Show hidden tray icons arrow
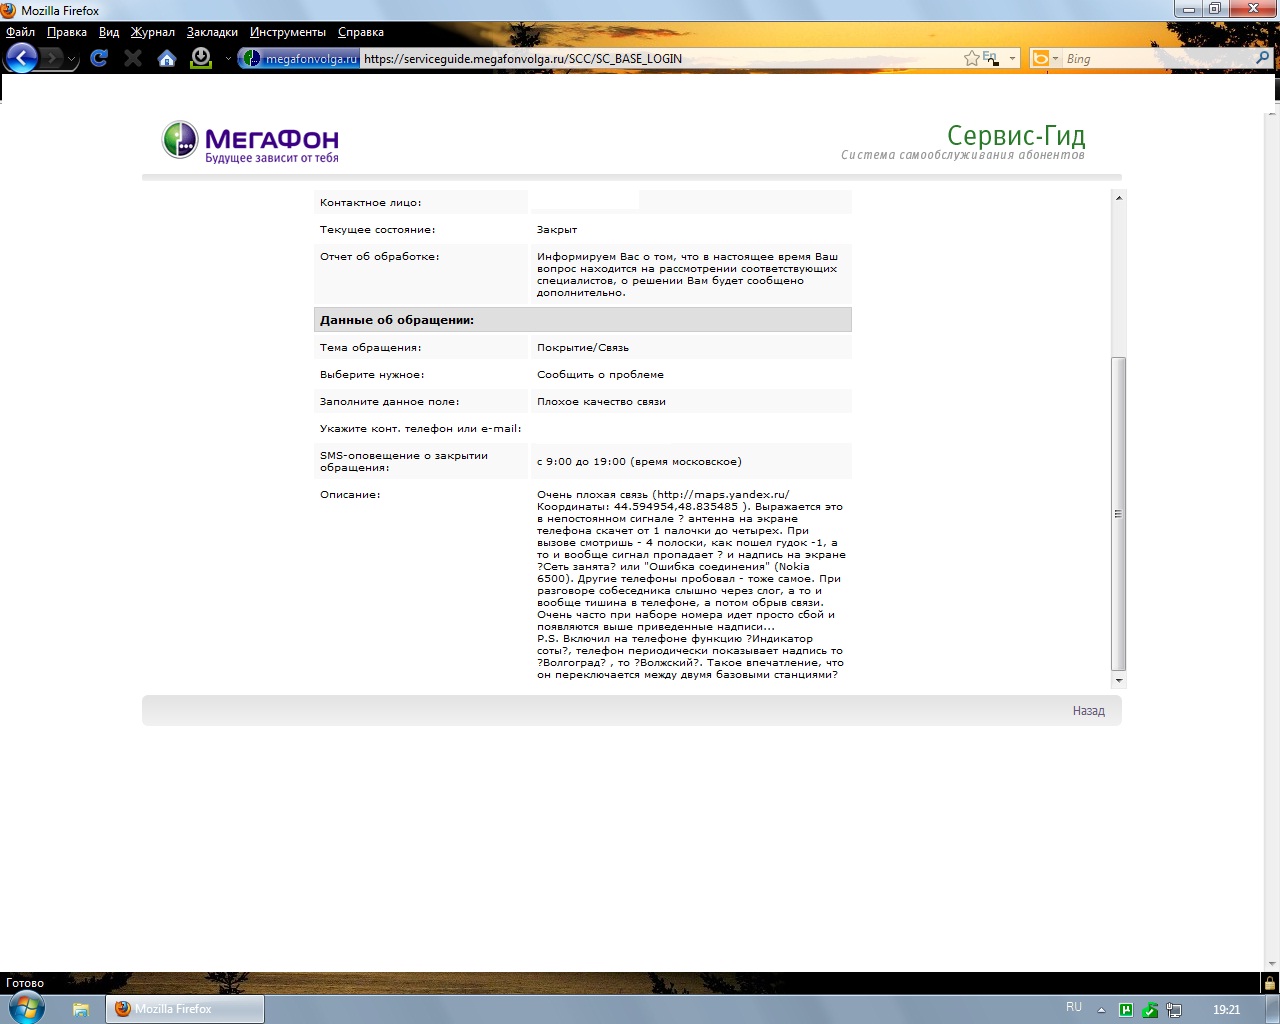The height and width of the screenshot is (1024, 1280). 1101,1010
